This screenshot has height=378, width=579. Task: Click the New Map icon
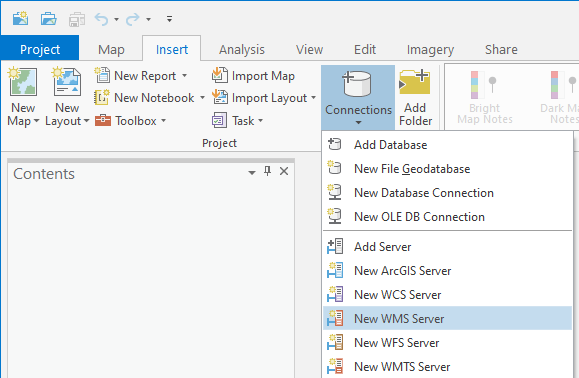[x=23, y=82]
